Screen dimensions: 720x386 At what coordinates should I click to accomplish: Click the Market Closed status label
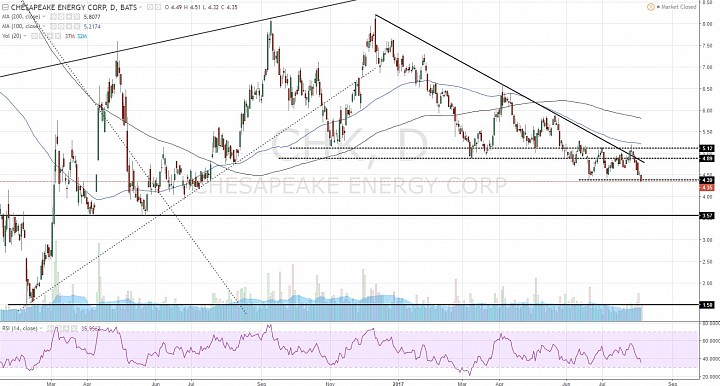coord(678,7)
